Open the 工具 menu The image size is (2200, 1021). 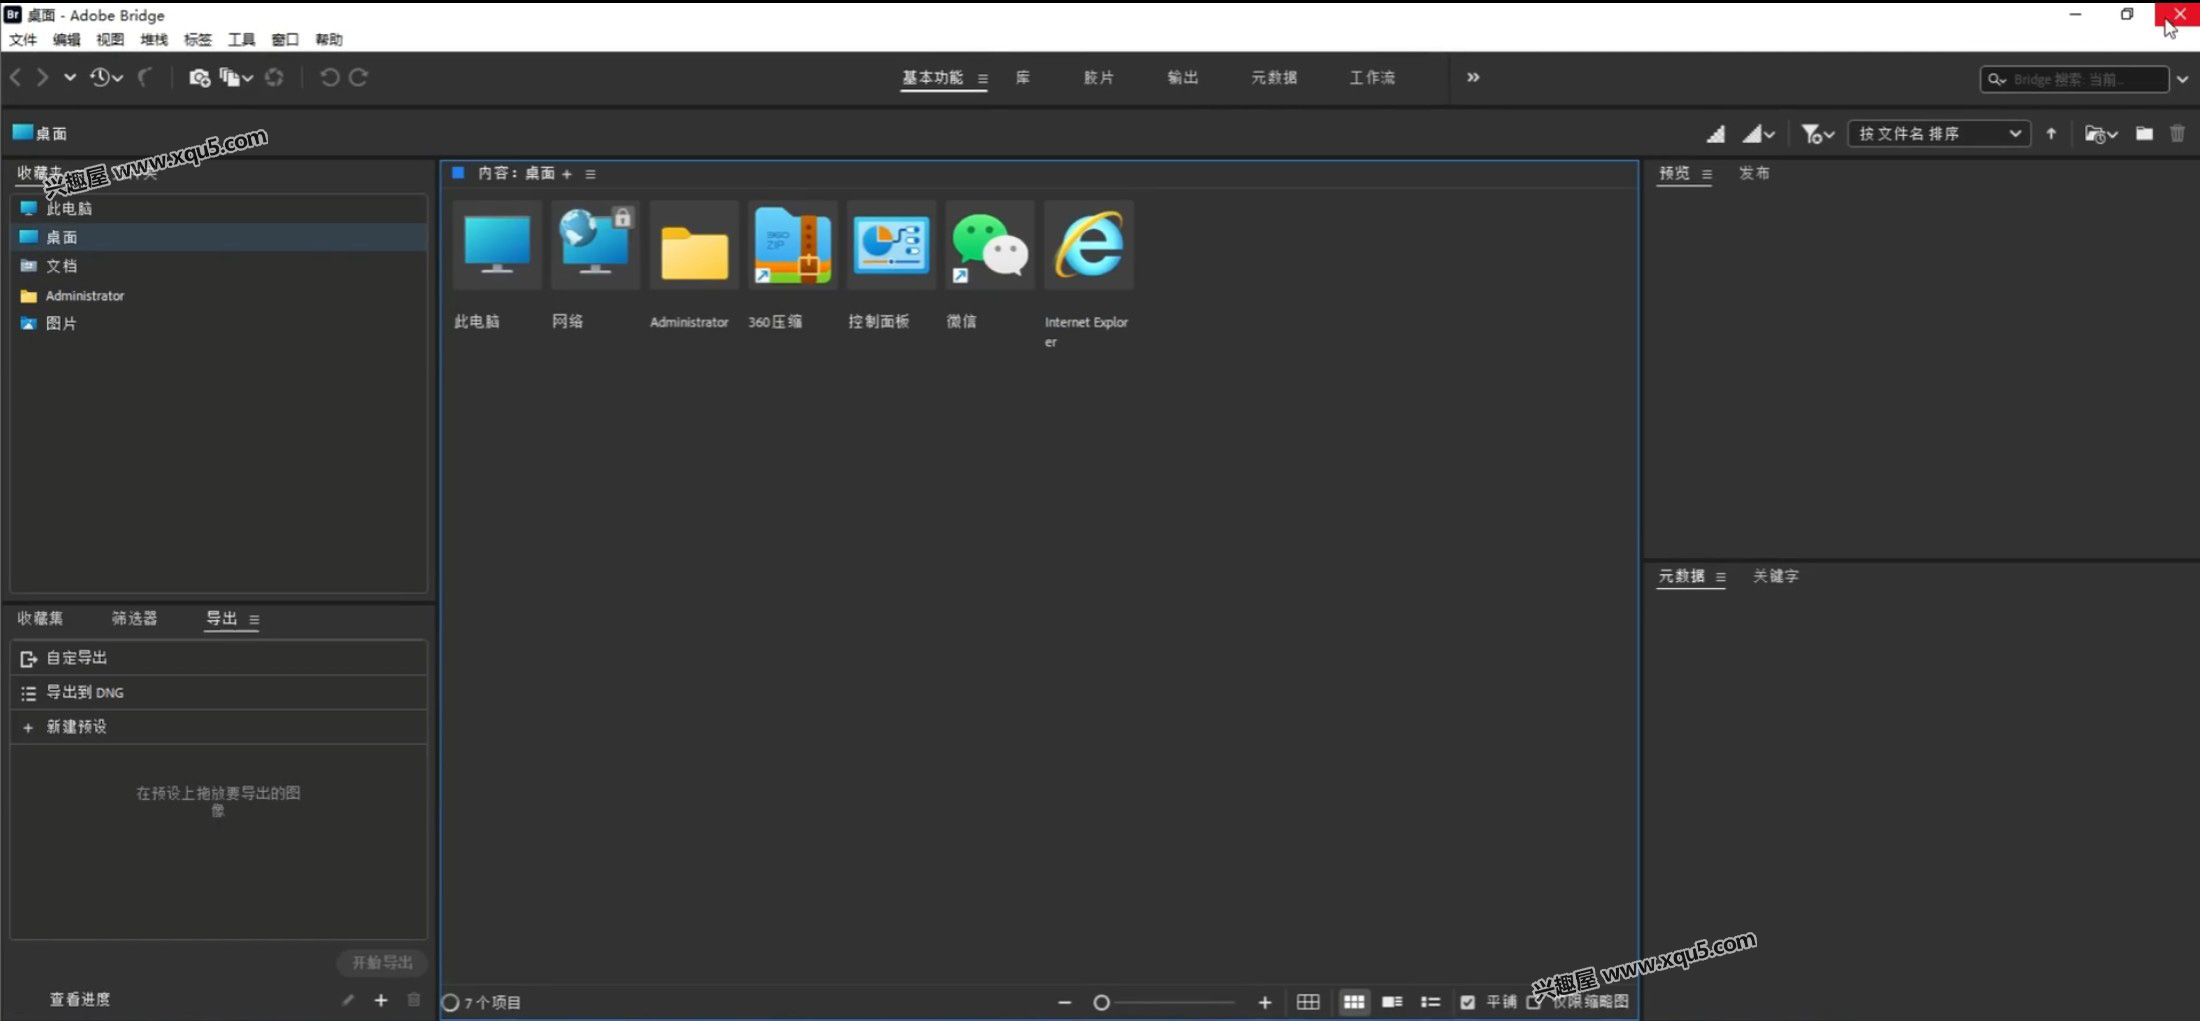coord(241,40)
